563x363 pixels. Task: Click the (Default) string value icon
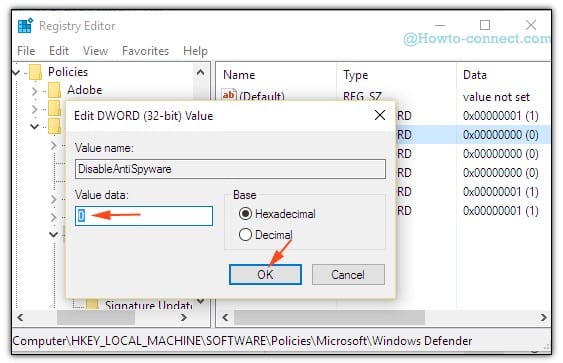coord(229,95)
